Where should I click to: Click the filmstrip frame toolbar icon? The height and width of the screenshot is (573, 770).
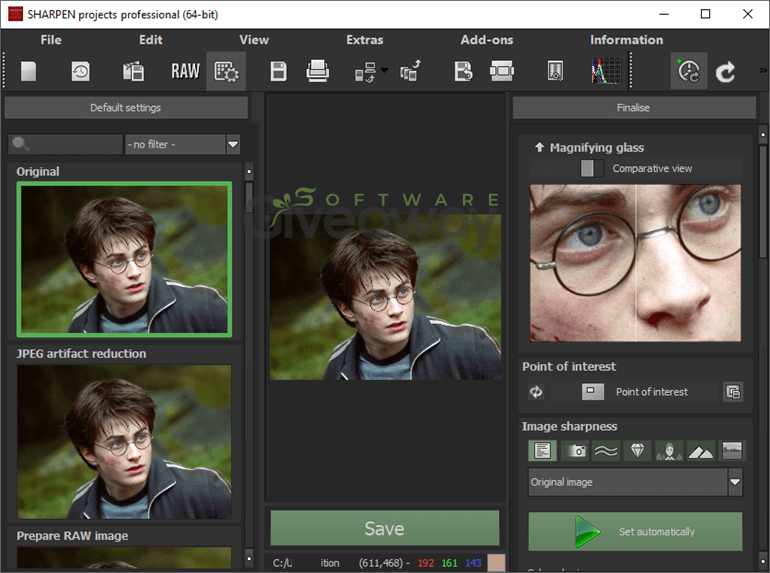click(x=502, y=72)
